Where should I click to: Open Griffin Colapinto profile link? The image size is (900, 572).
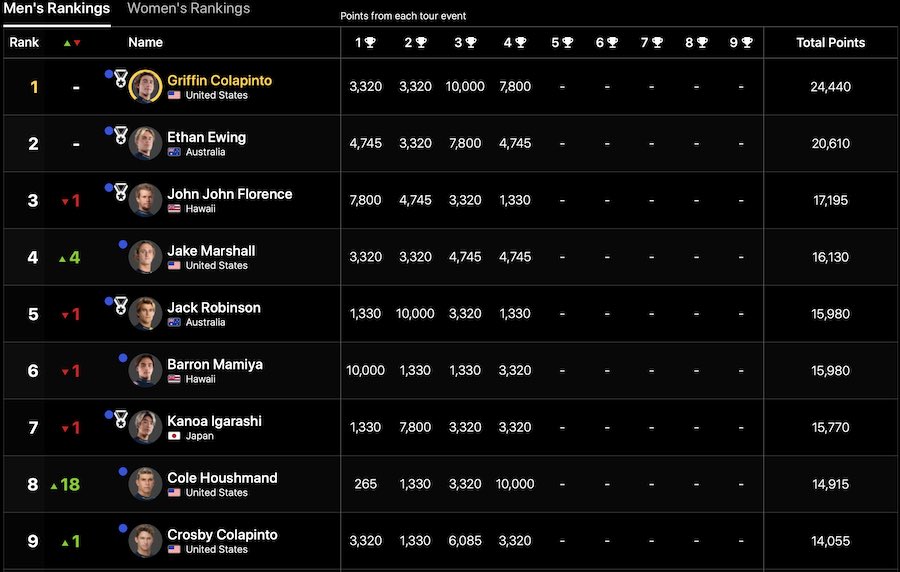pyautogui.click(x=219, y=80)
